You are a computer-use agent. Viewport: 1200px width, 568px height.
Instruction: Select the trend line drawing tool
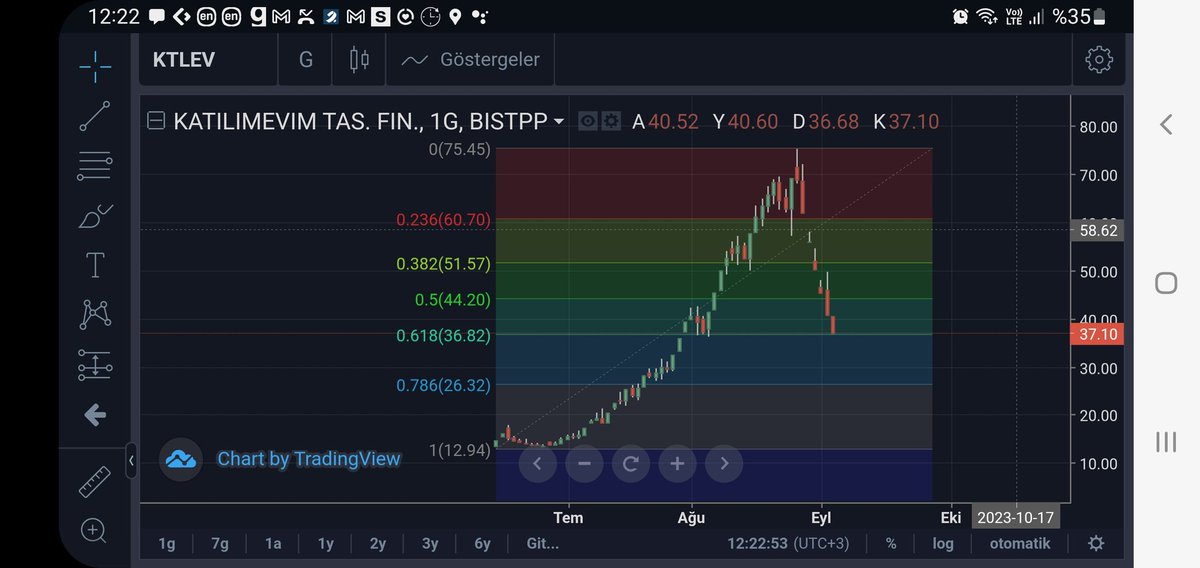(95, 116)
